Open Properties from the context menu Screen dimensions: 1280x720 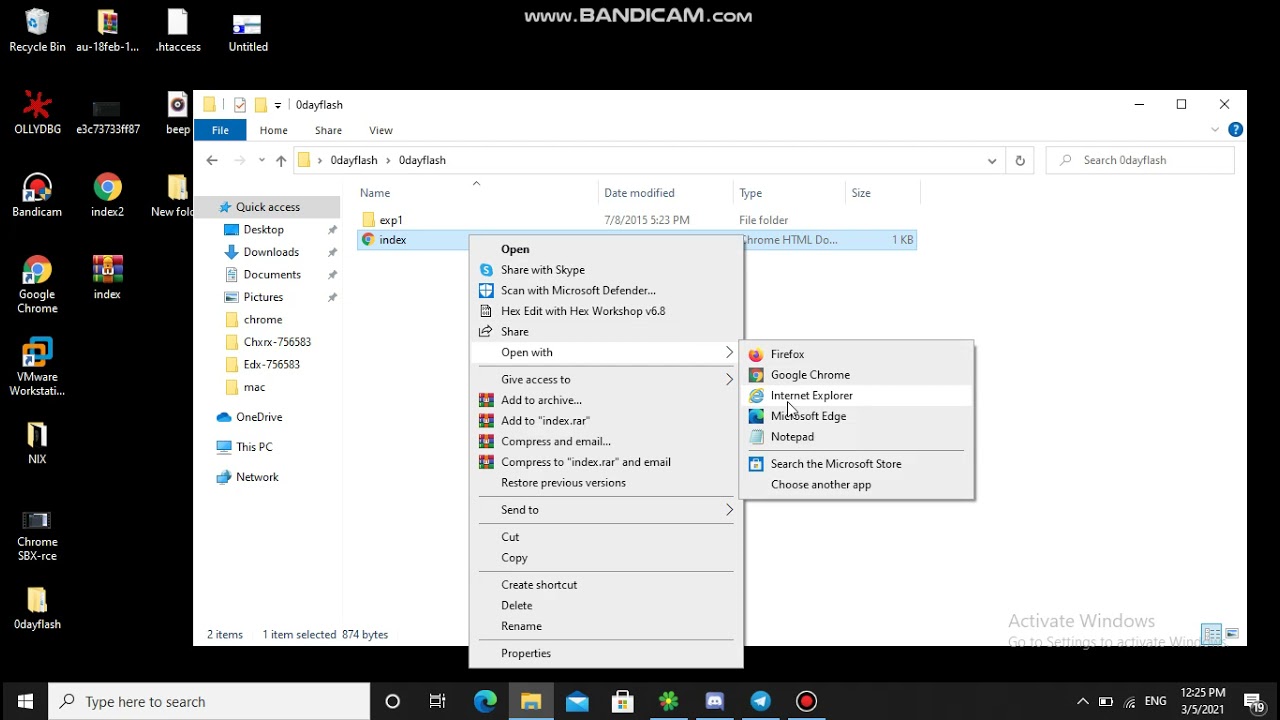click(x=606, y=653)
